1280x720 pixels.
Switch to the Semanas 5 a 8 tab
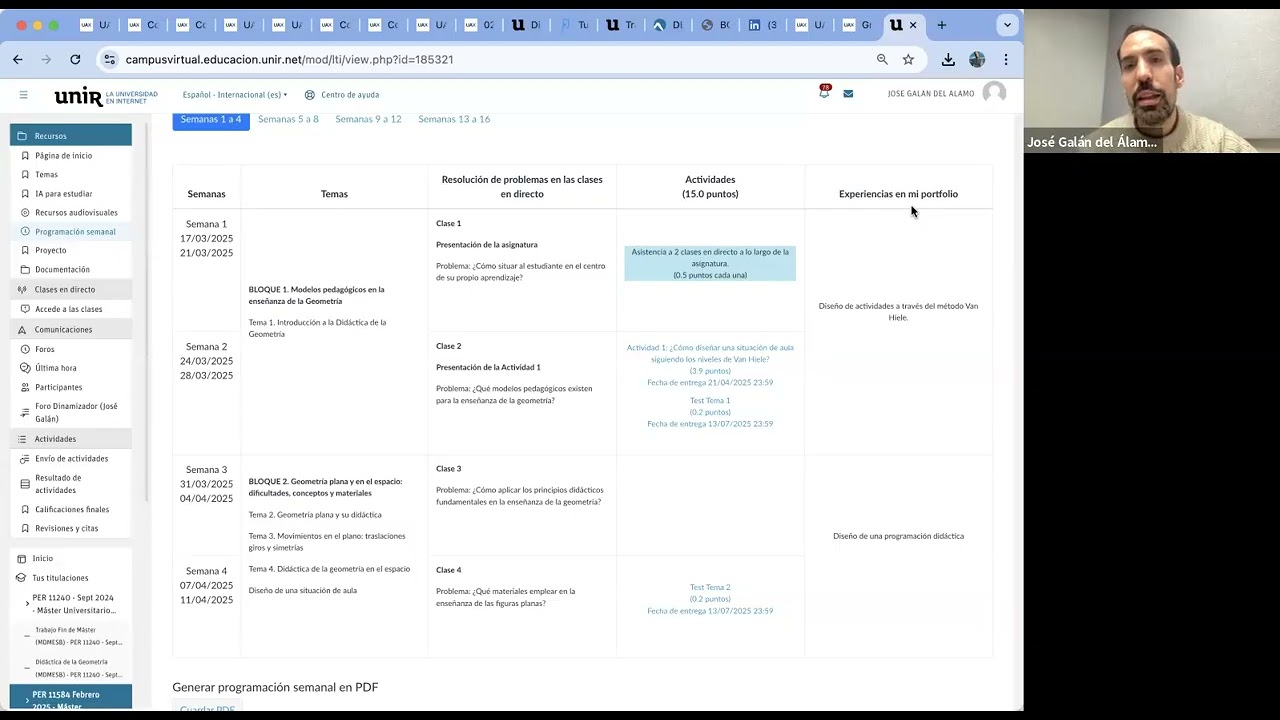coord(288,120)
